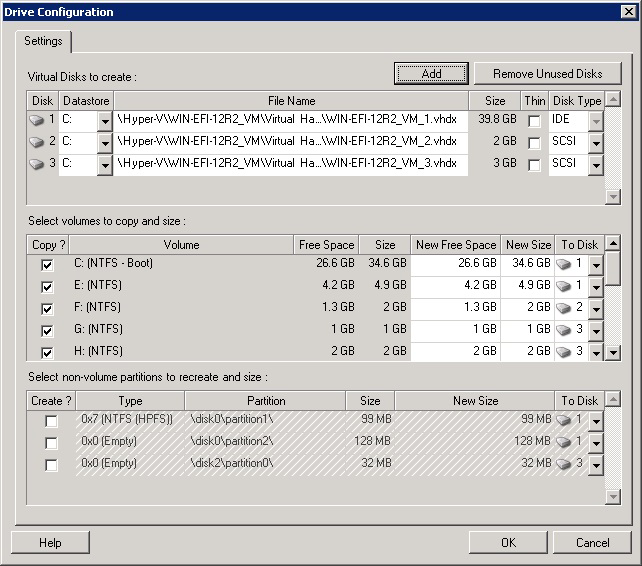The height and width of the screenshot is (566, 642).
Task: Click Remove Unused Disks button
Action: pos(547,74)
